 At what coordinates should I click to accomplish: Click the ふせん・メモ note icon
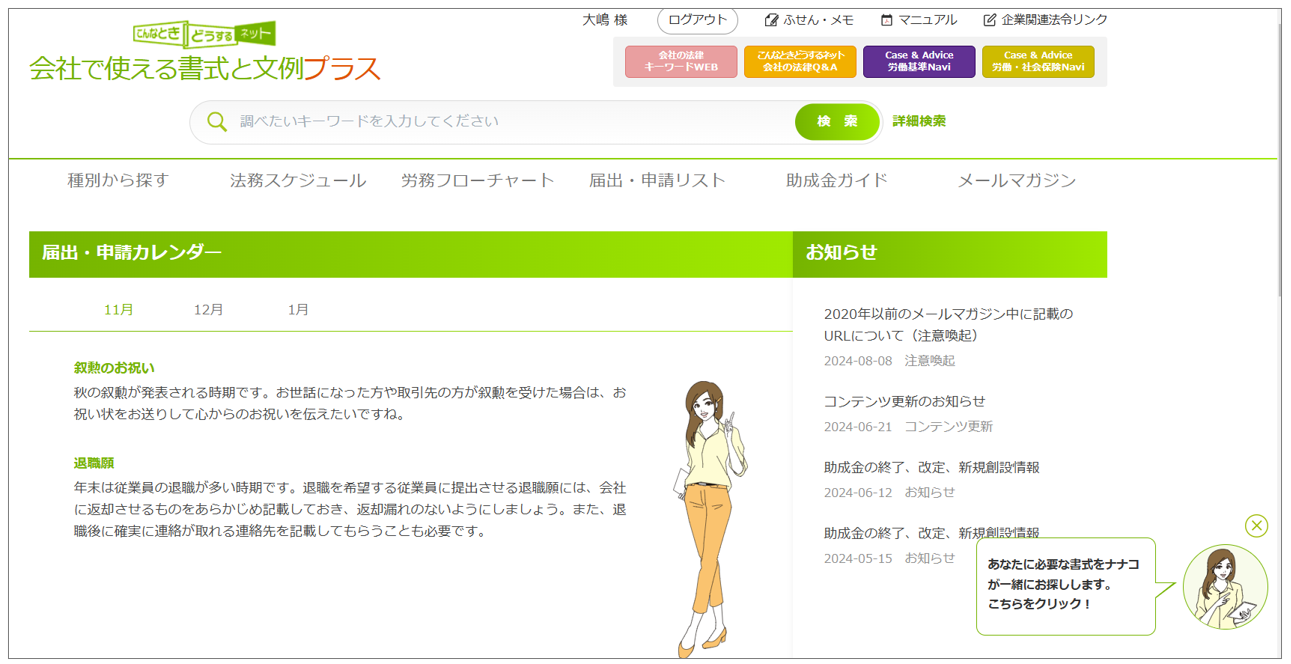[x=771, y=20]
